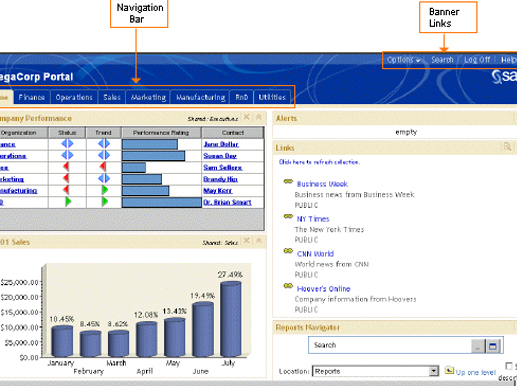Click the link icon beside Business Week
Screen dimensions: 517x386
pyautogui.click(x=288, y=182)
